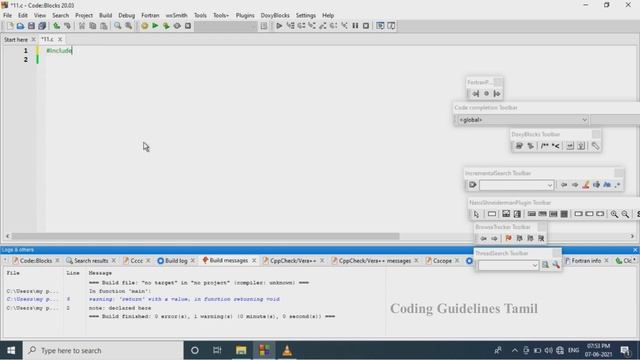Open the build target dropdown in toolbar
The width and height of the screenshot is (640, 360).
coord(226,26)
